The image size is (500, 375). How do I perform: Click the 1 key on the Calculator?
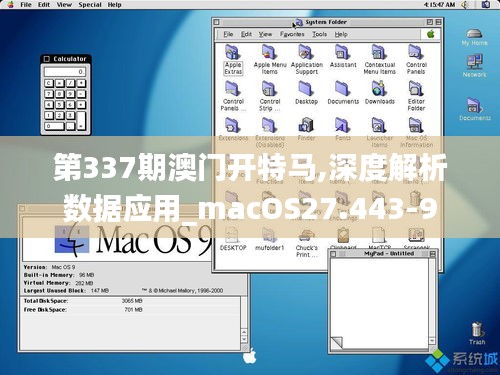click(49, 115)
